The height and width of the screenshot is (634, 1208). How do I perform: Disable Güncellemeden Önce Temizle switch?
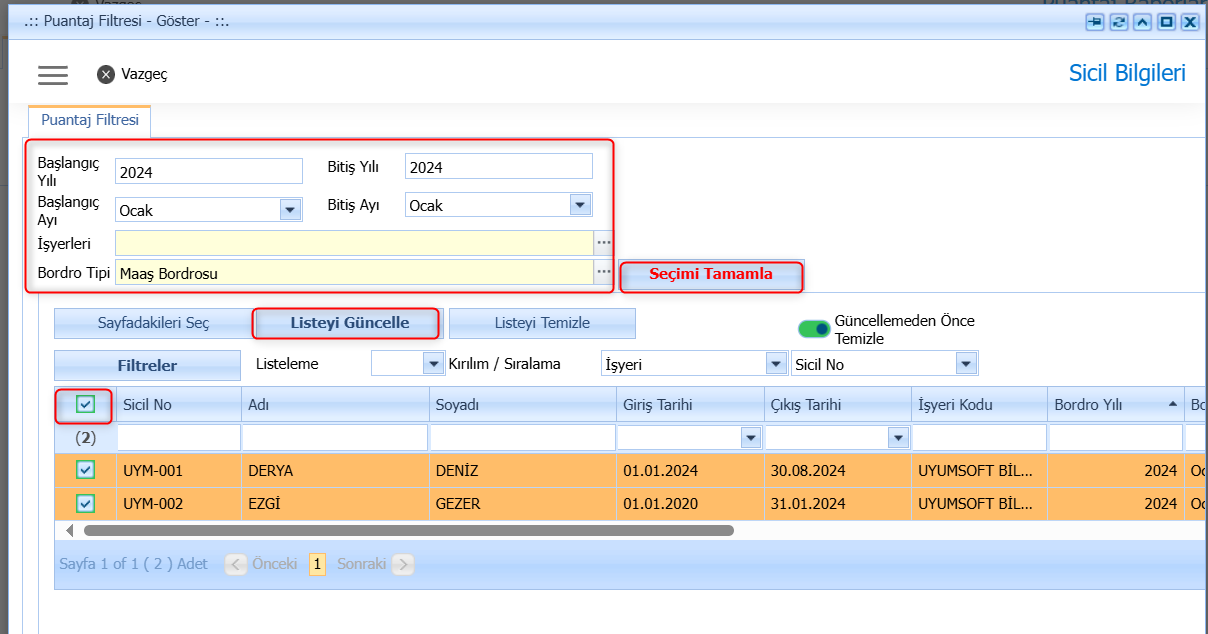(814, 329)
